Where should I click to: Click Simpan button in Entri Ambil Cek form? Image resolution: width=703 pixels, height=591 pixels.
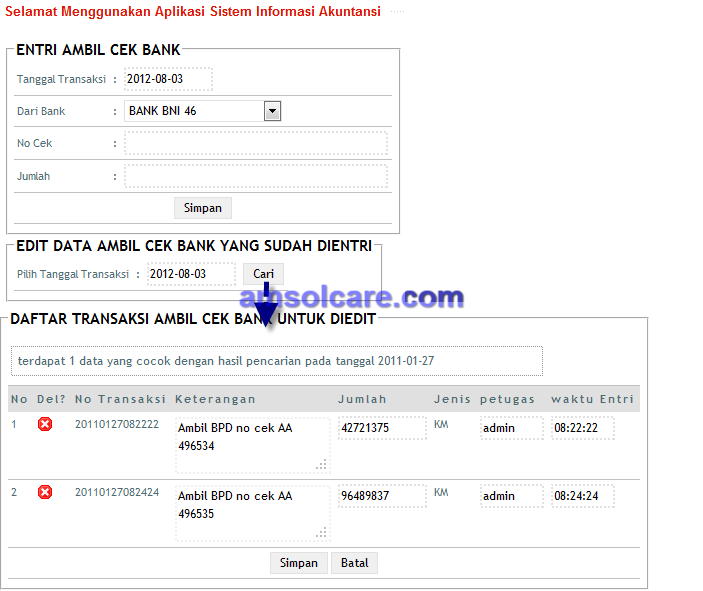203,208
